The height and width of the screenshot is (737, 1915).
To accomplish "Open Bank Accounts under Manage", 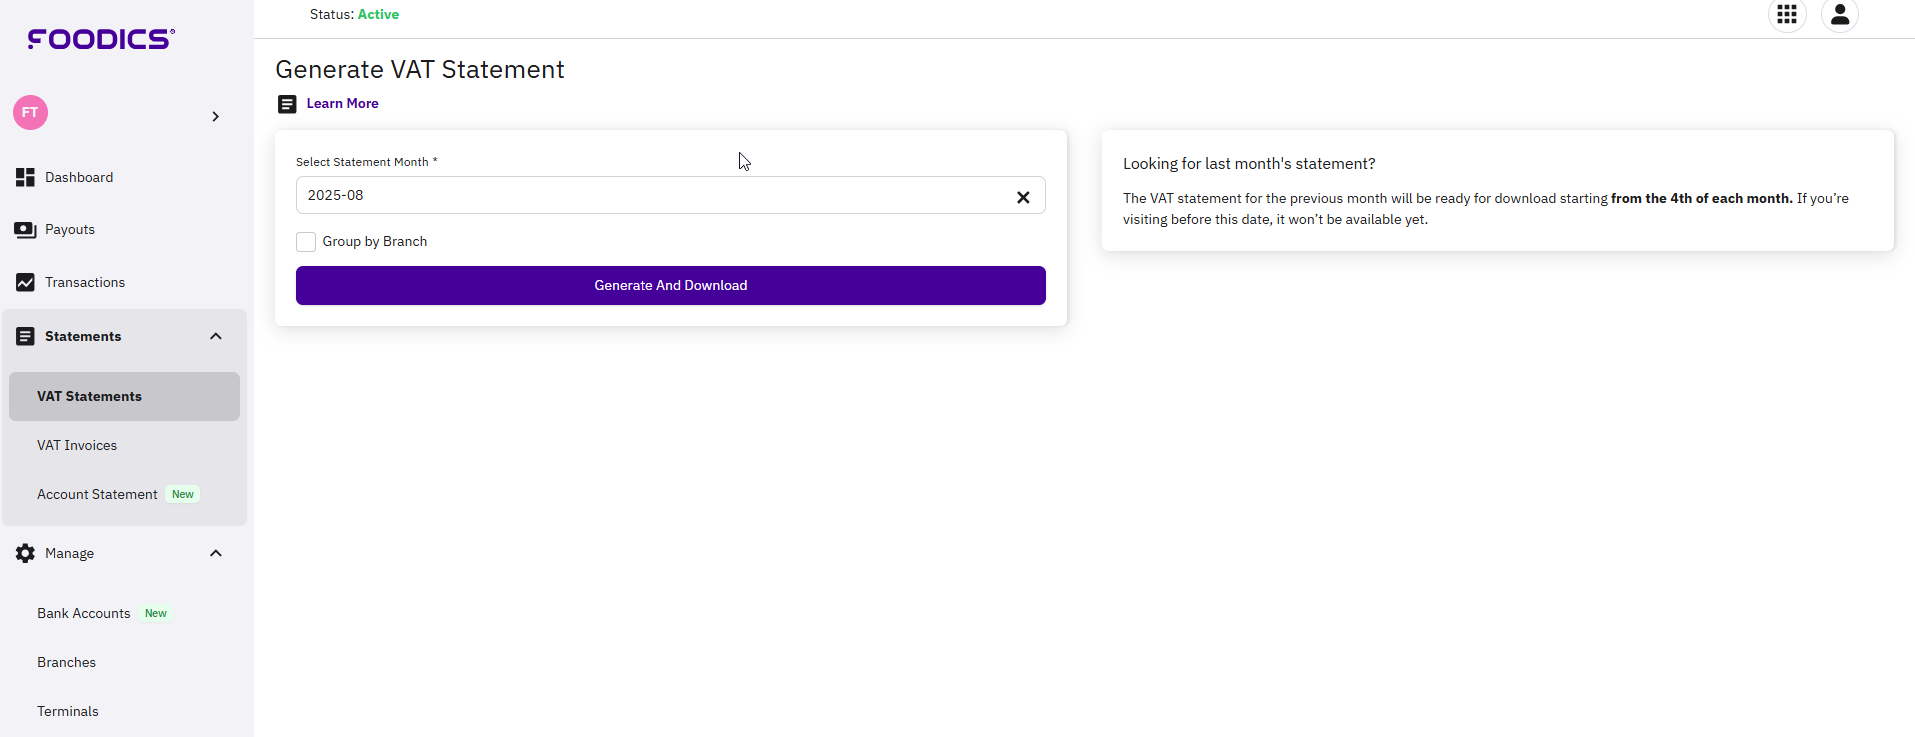I will pos(84,613).
